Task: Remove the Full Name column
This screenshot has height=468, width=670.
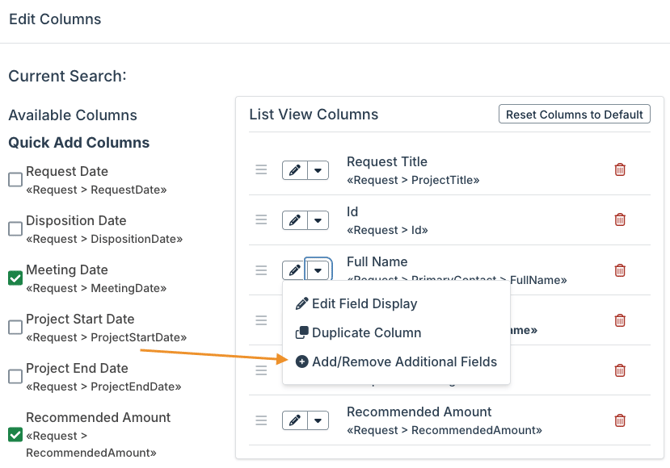Action: 620,270
